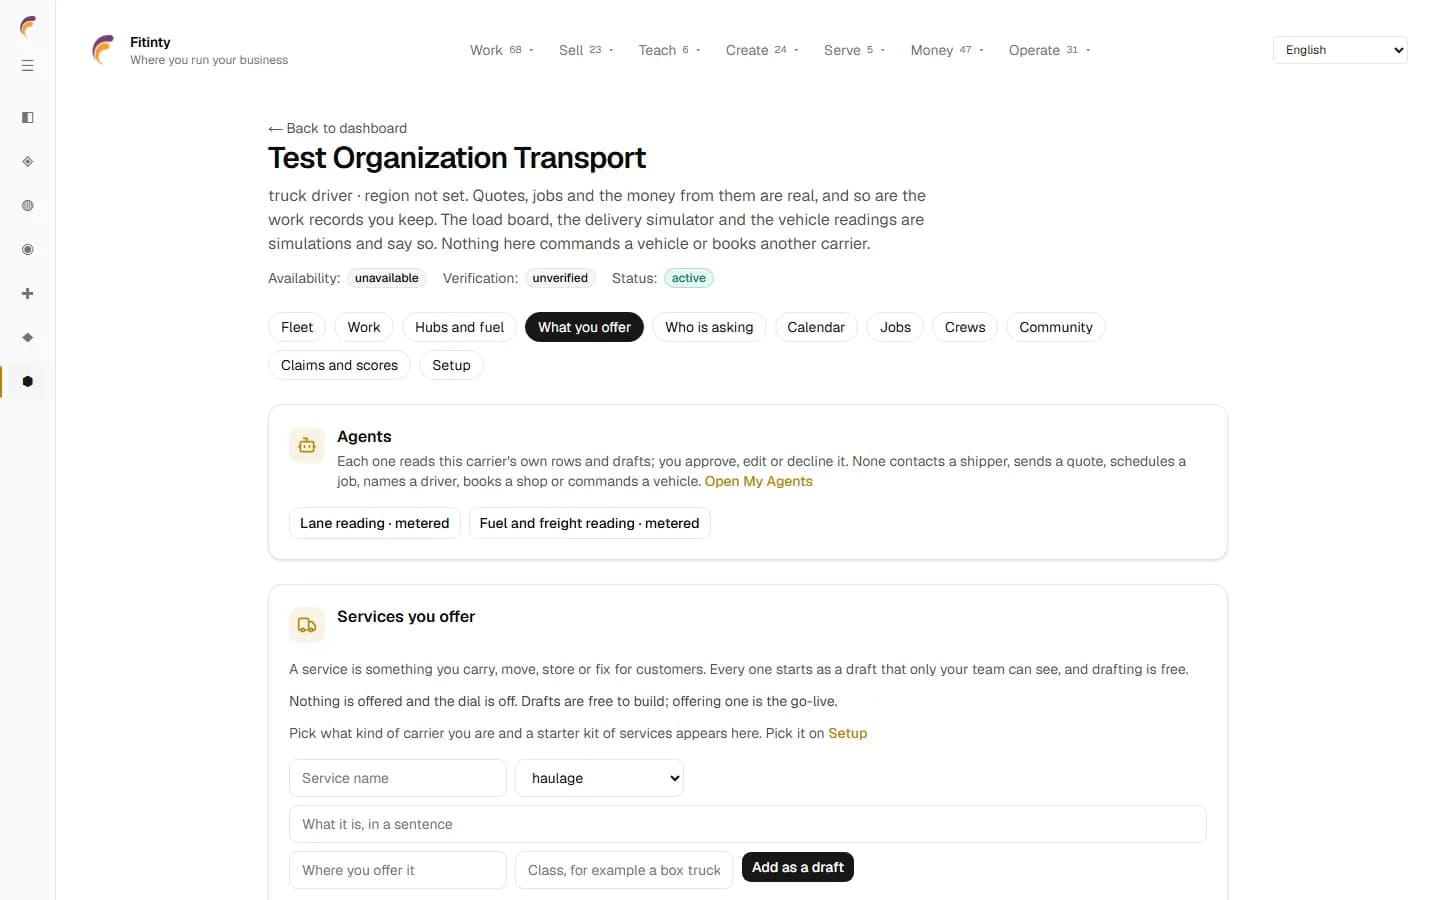
Task: Go back to dashboard
Action: [337, 128]
